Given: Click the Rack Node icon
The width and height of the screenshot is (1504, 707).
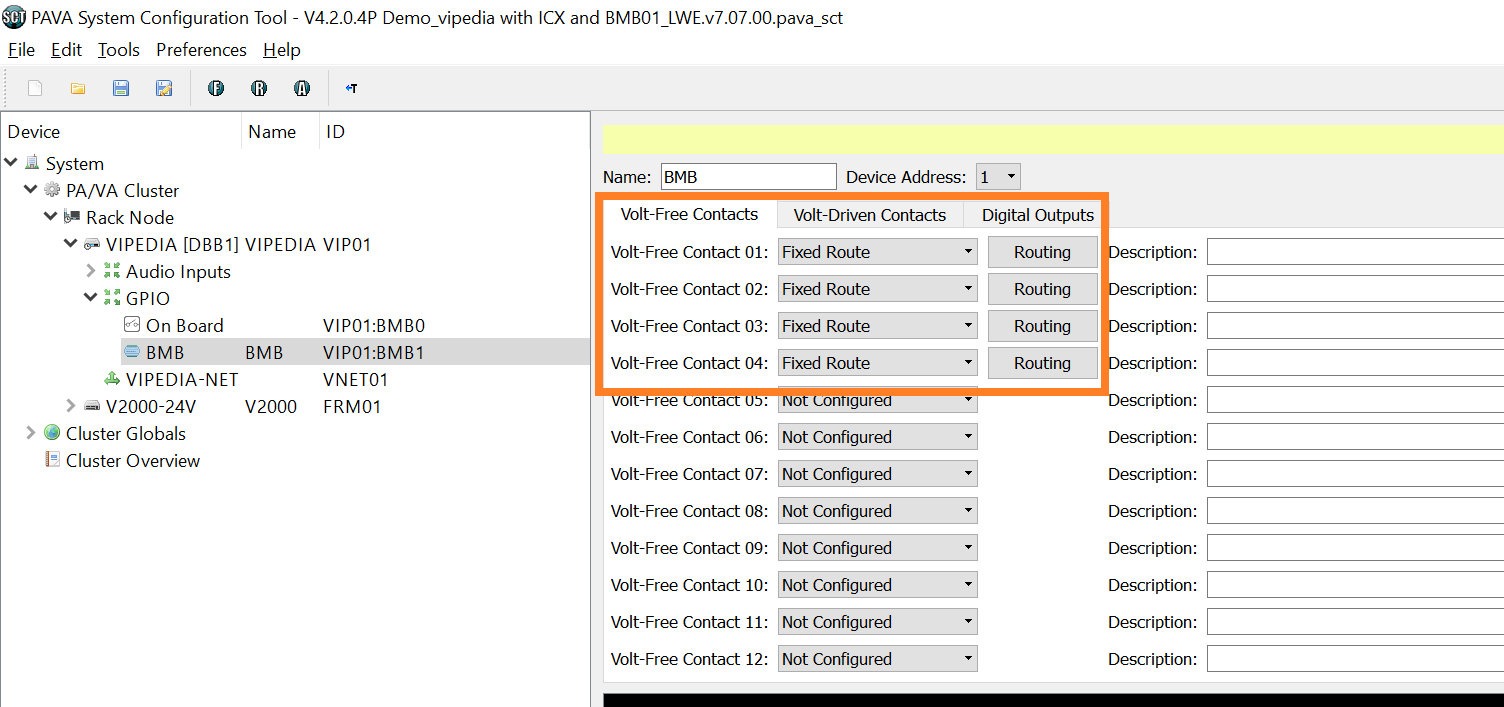Looking at the screenshot, I should (72, 217).
